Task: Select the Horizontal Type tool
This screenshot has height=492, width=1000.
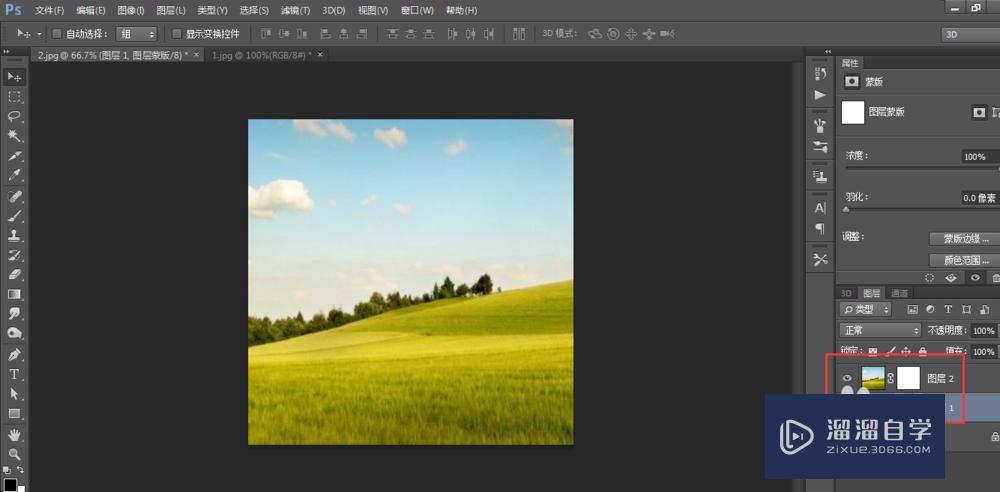Action: pos(14,374)
